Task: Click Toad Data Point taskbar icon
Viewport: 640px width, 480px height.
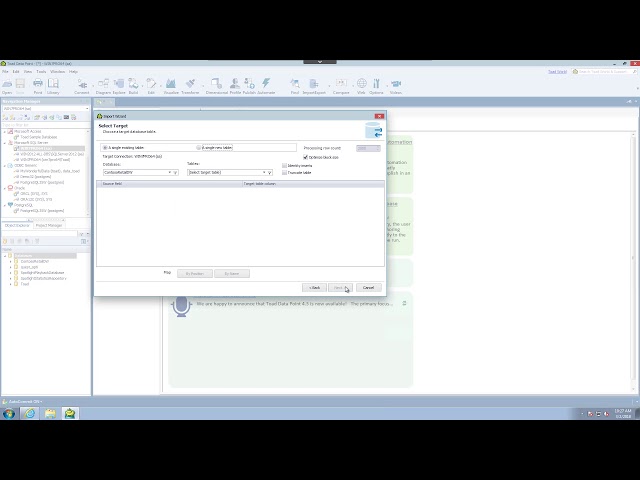Action: [70, 413]
